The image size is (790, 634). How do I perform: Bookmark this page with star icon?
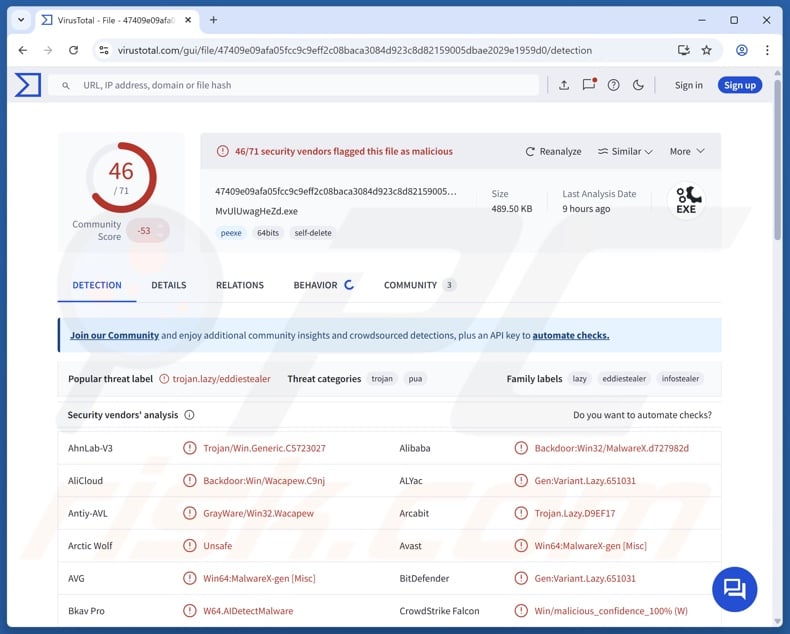click(x=706, y=50)
